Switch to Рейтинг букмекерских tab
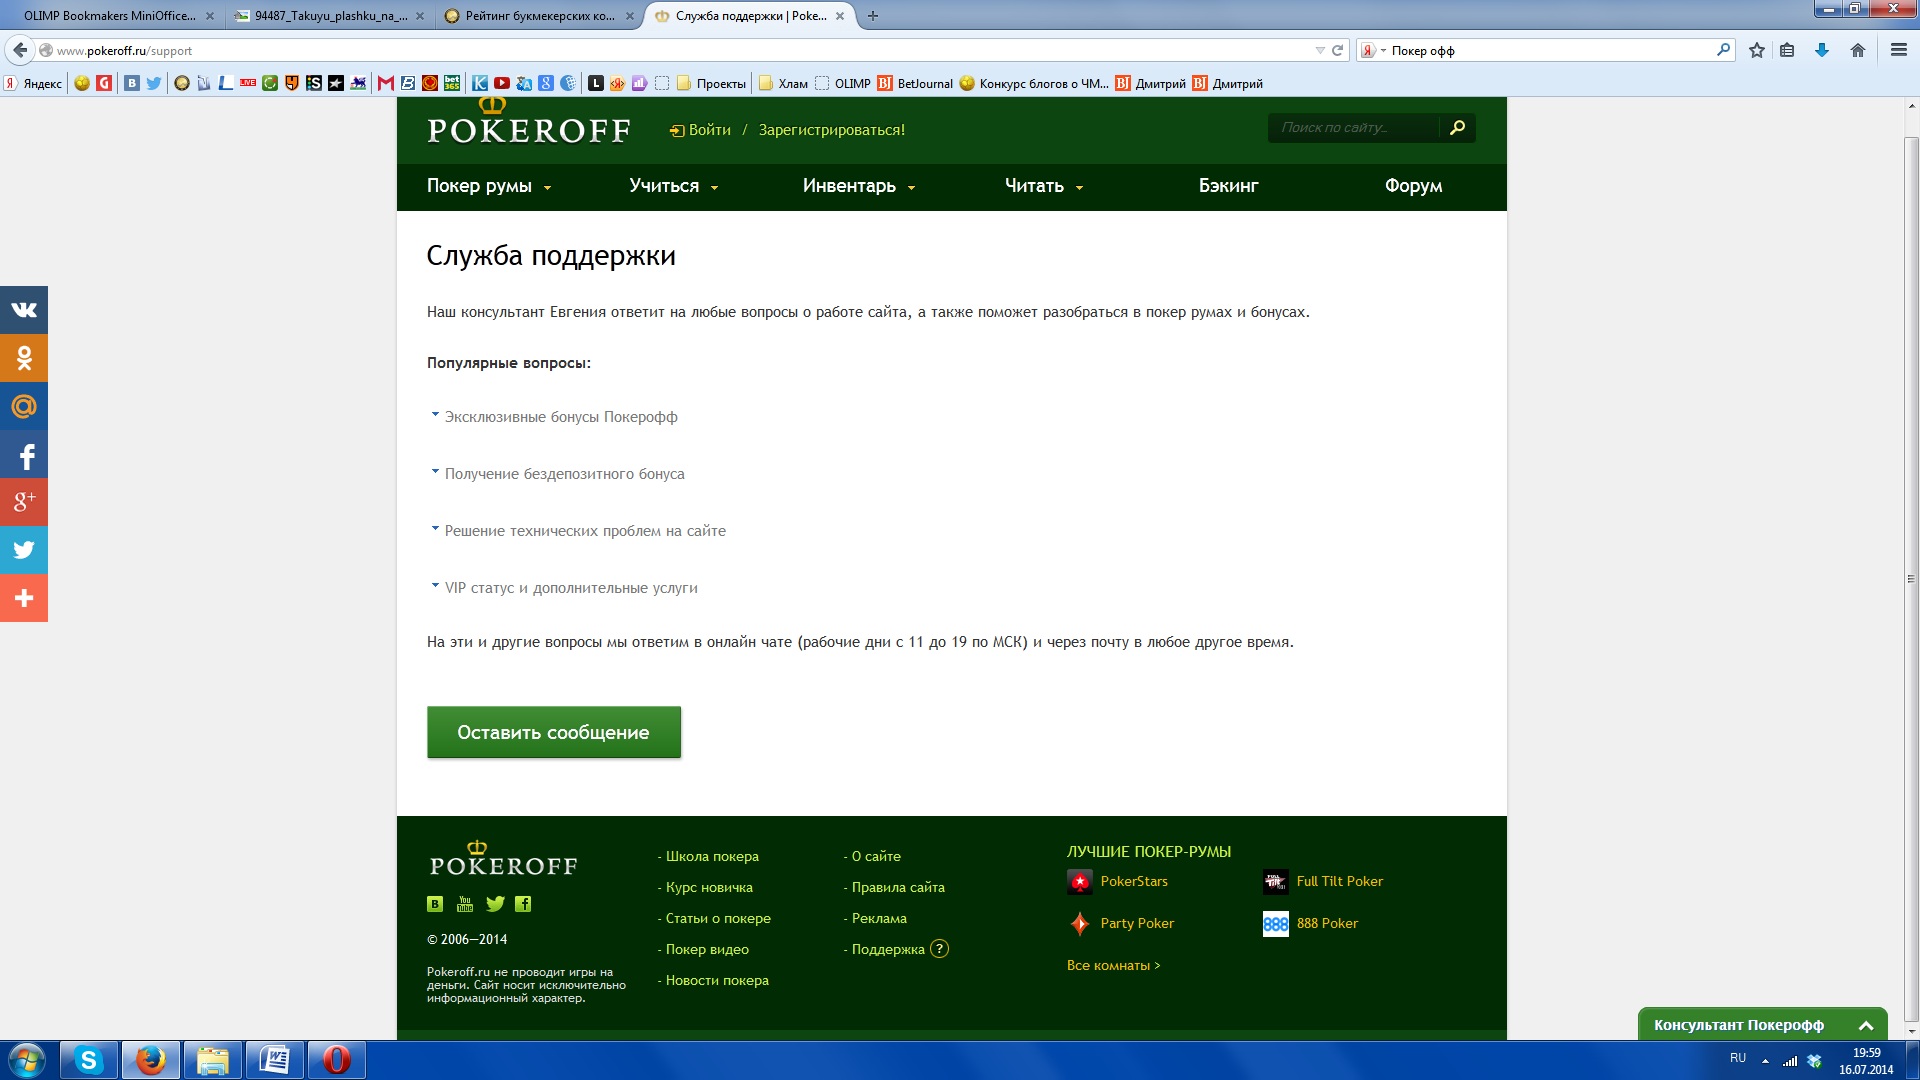 click(x=540, y=16)
